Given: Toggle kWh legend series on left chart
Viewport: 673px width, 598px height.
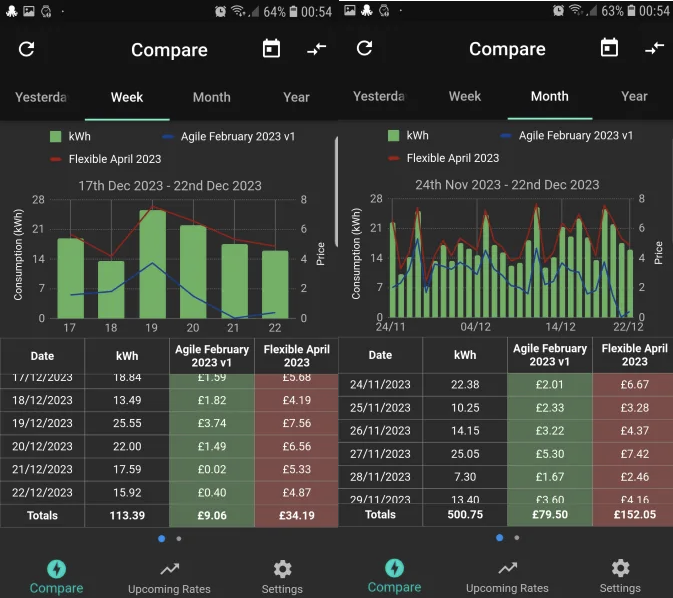Looking at the screenshot, I should (x=70, y=137).
